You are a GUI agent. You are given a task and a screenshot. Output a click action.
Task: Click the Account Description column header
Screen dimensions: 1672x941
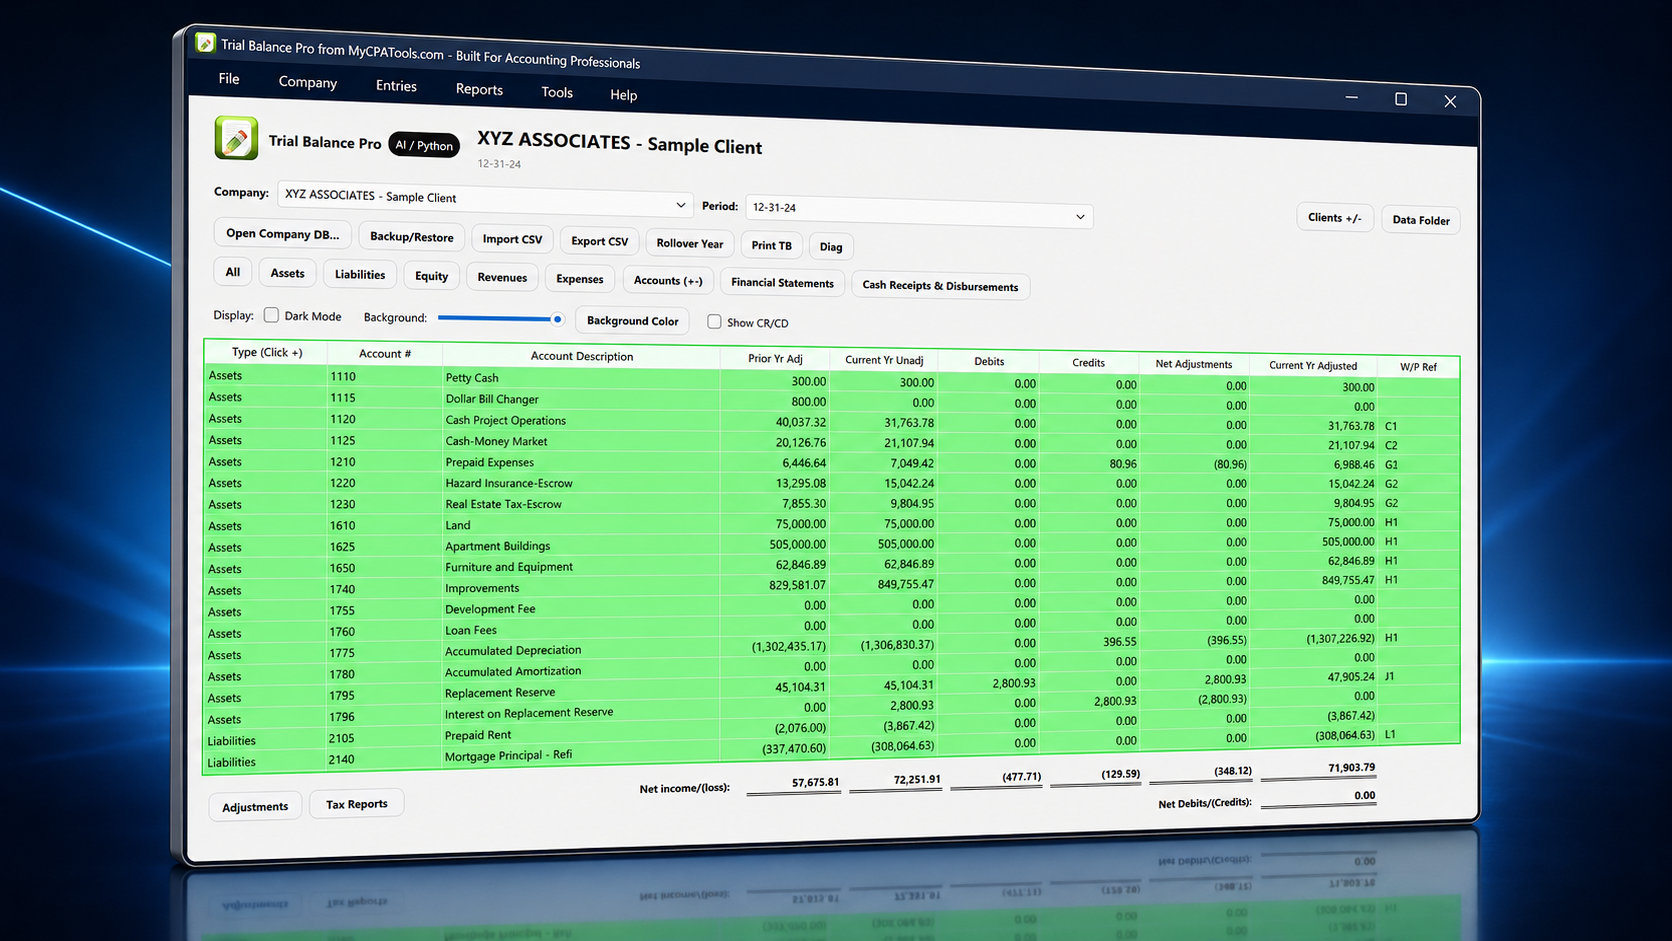(582, 356)
